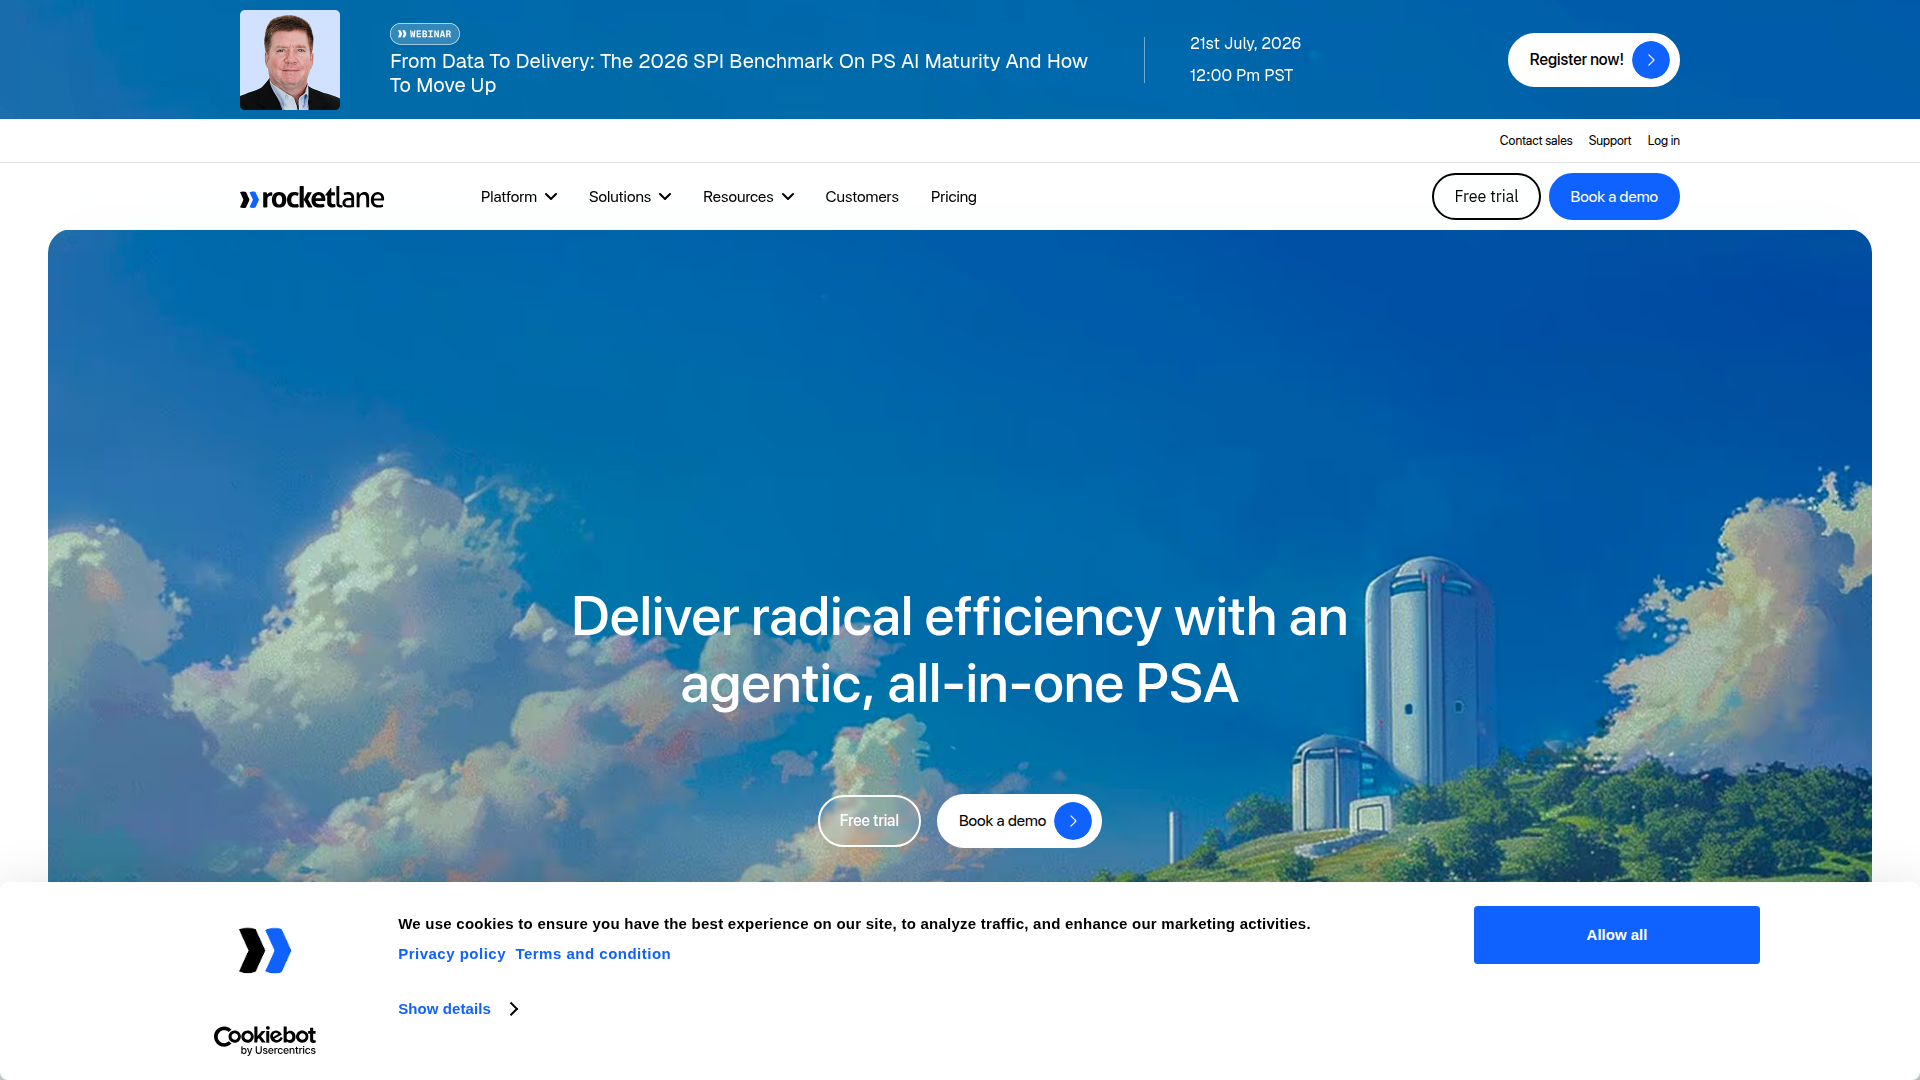The image size is (1920, 1080).
Task: Click the webinar speaker photo thumbnail
Action: [x=290, y=60]
